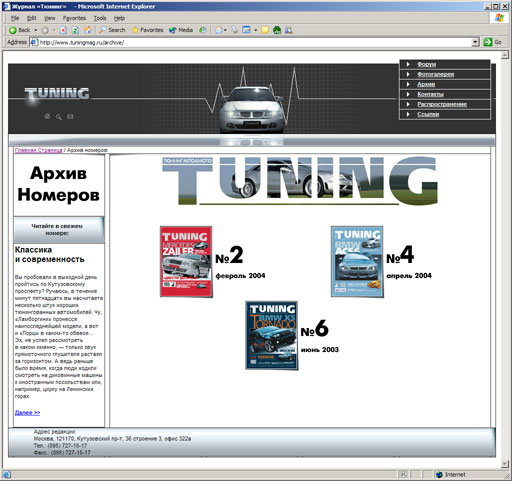Screen dimensions: 512x481
Task: Click the Internet Explorer icon in the title bar
Action: point(7,6)
